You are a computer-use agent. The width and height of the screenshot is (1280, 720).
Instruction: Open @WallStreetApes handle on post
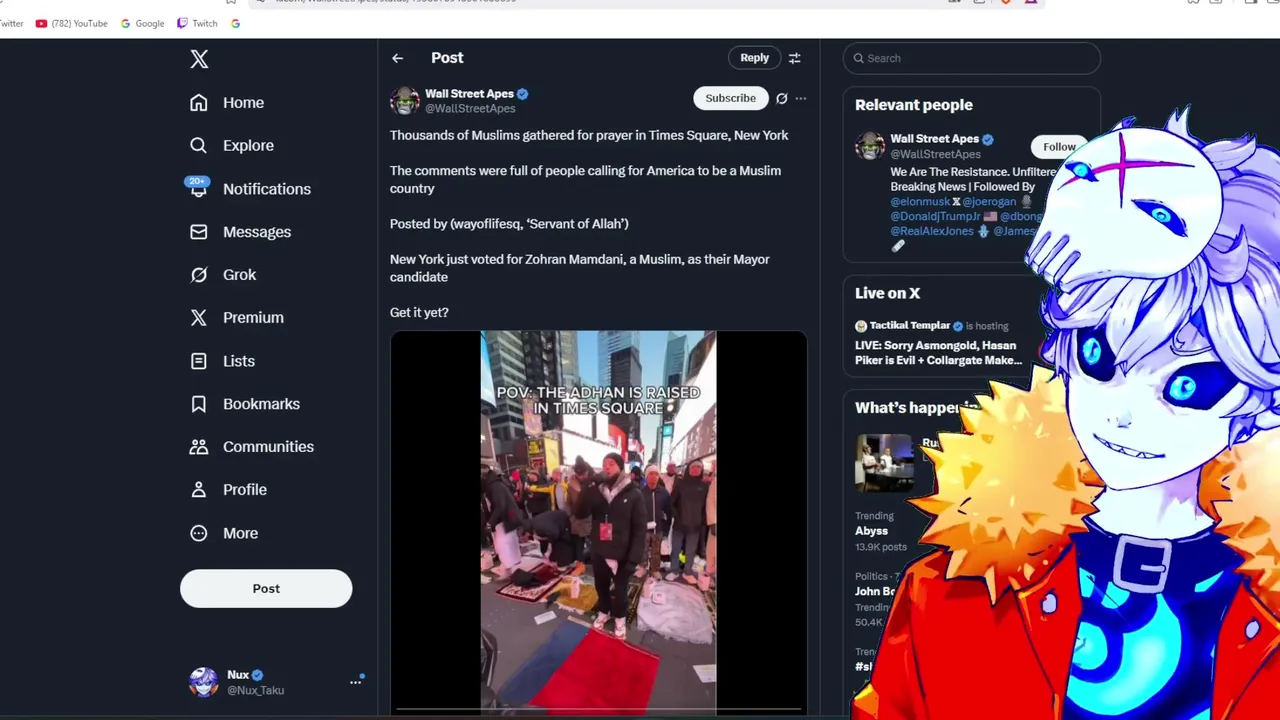[x=470, y=109]
